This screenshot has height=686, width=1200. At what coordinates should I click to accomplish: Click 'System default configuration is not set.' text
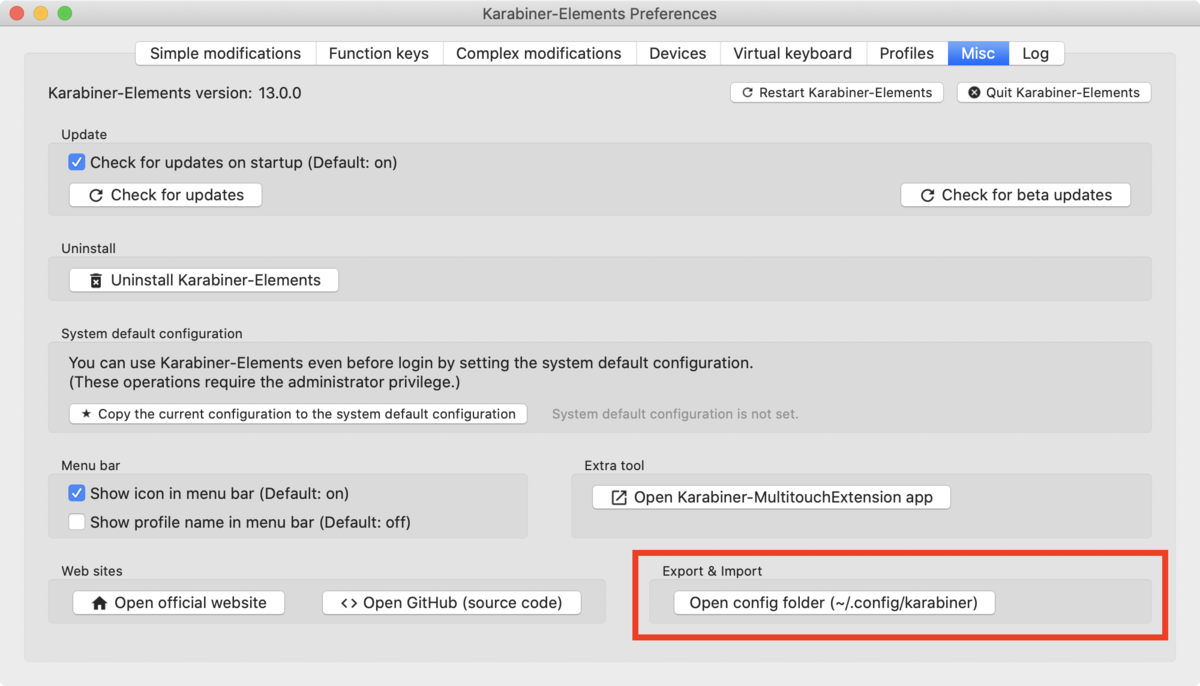pyautogui.click(x=675, y=414)
